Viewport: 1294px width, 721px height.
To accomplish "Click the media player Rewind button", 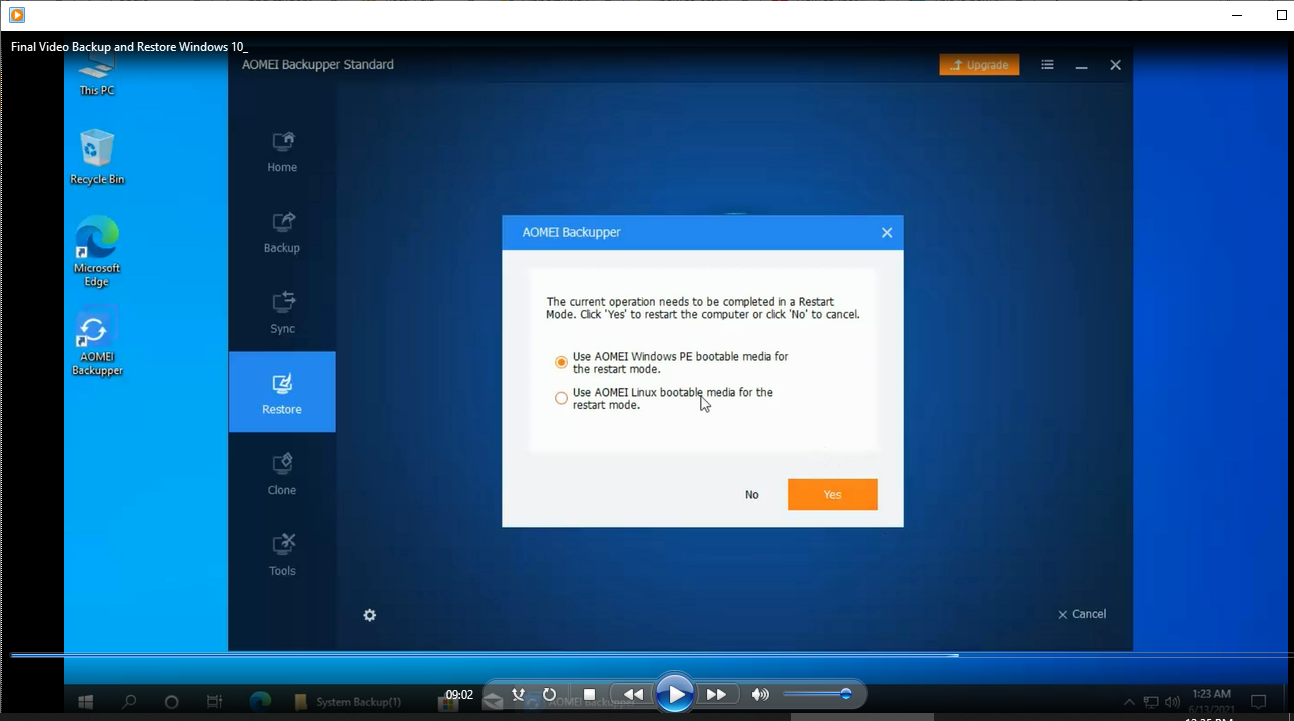I will coord(633,694).
